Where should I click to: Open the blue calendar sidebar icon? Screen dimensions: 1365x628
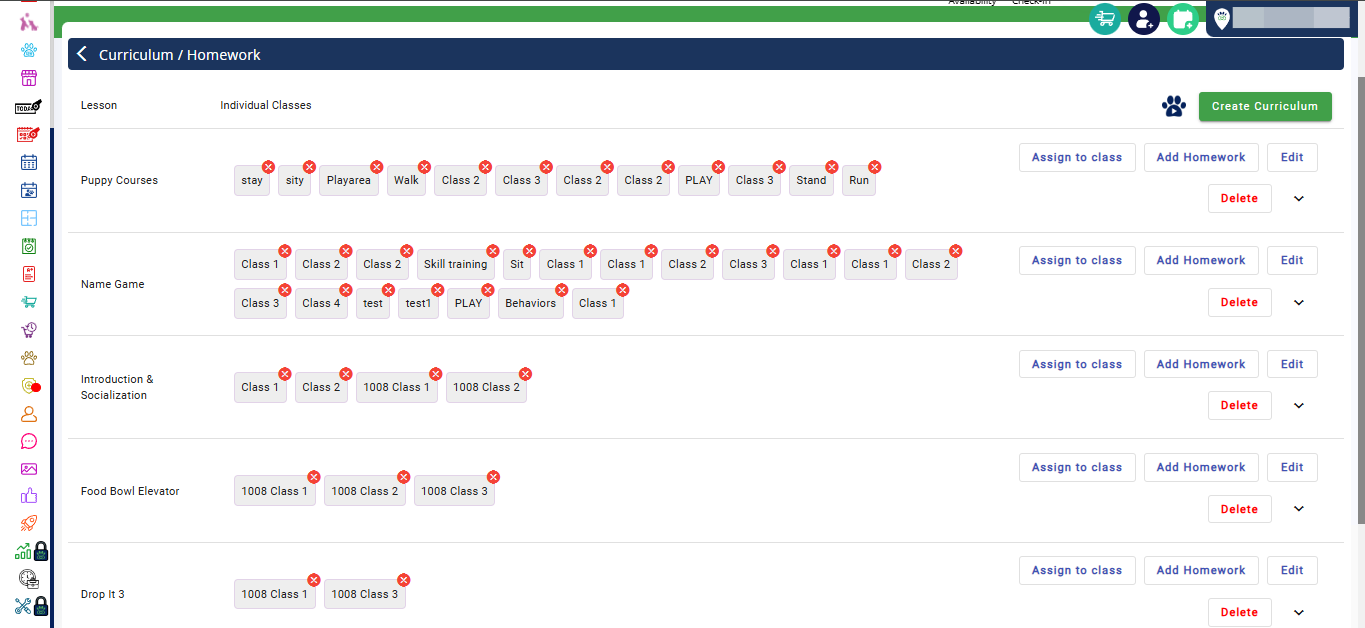click(29, 162)
